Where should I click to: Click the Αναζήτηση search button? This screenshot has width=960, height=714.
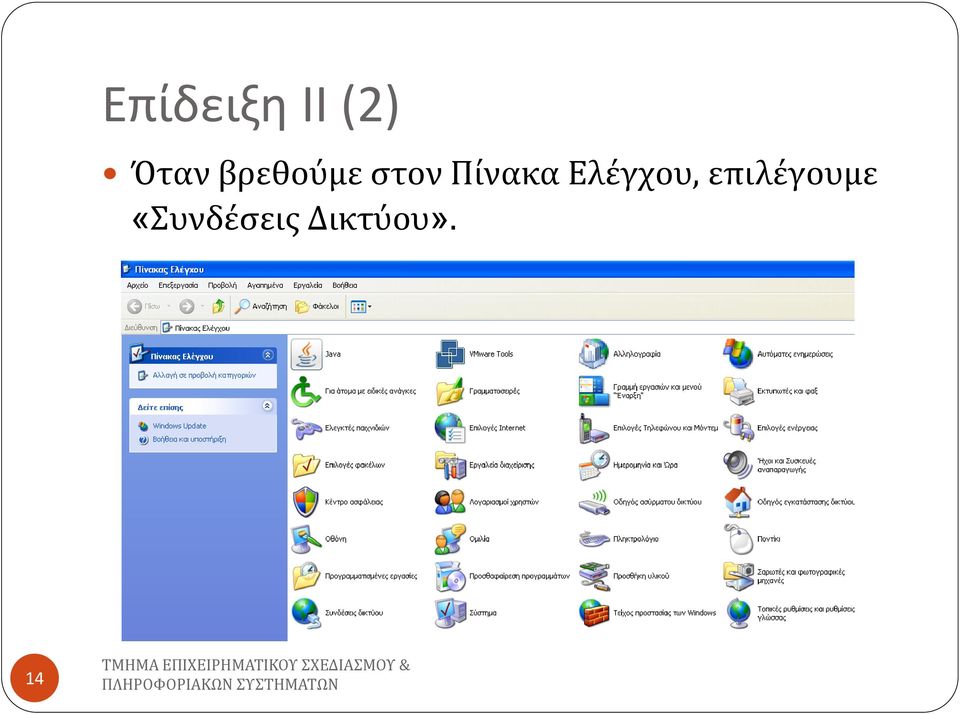click(x=261, y=306)
